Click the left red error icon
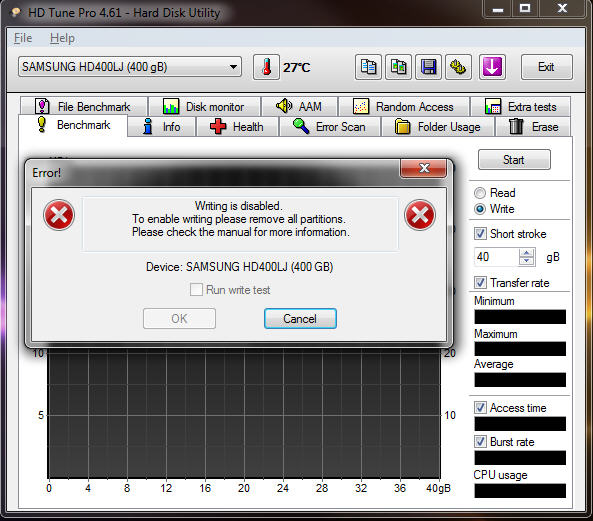The image size is (593, 521). click(59, 215)
